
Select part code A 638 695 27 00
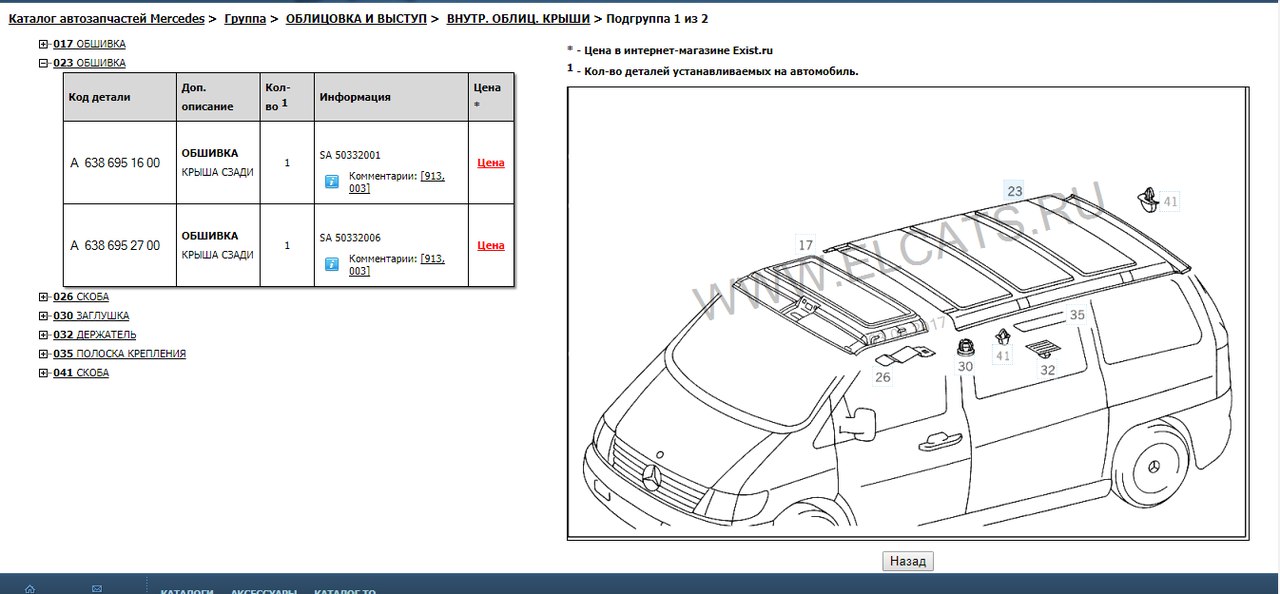coord(115,246)
